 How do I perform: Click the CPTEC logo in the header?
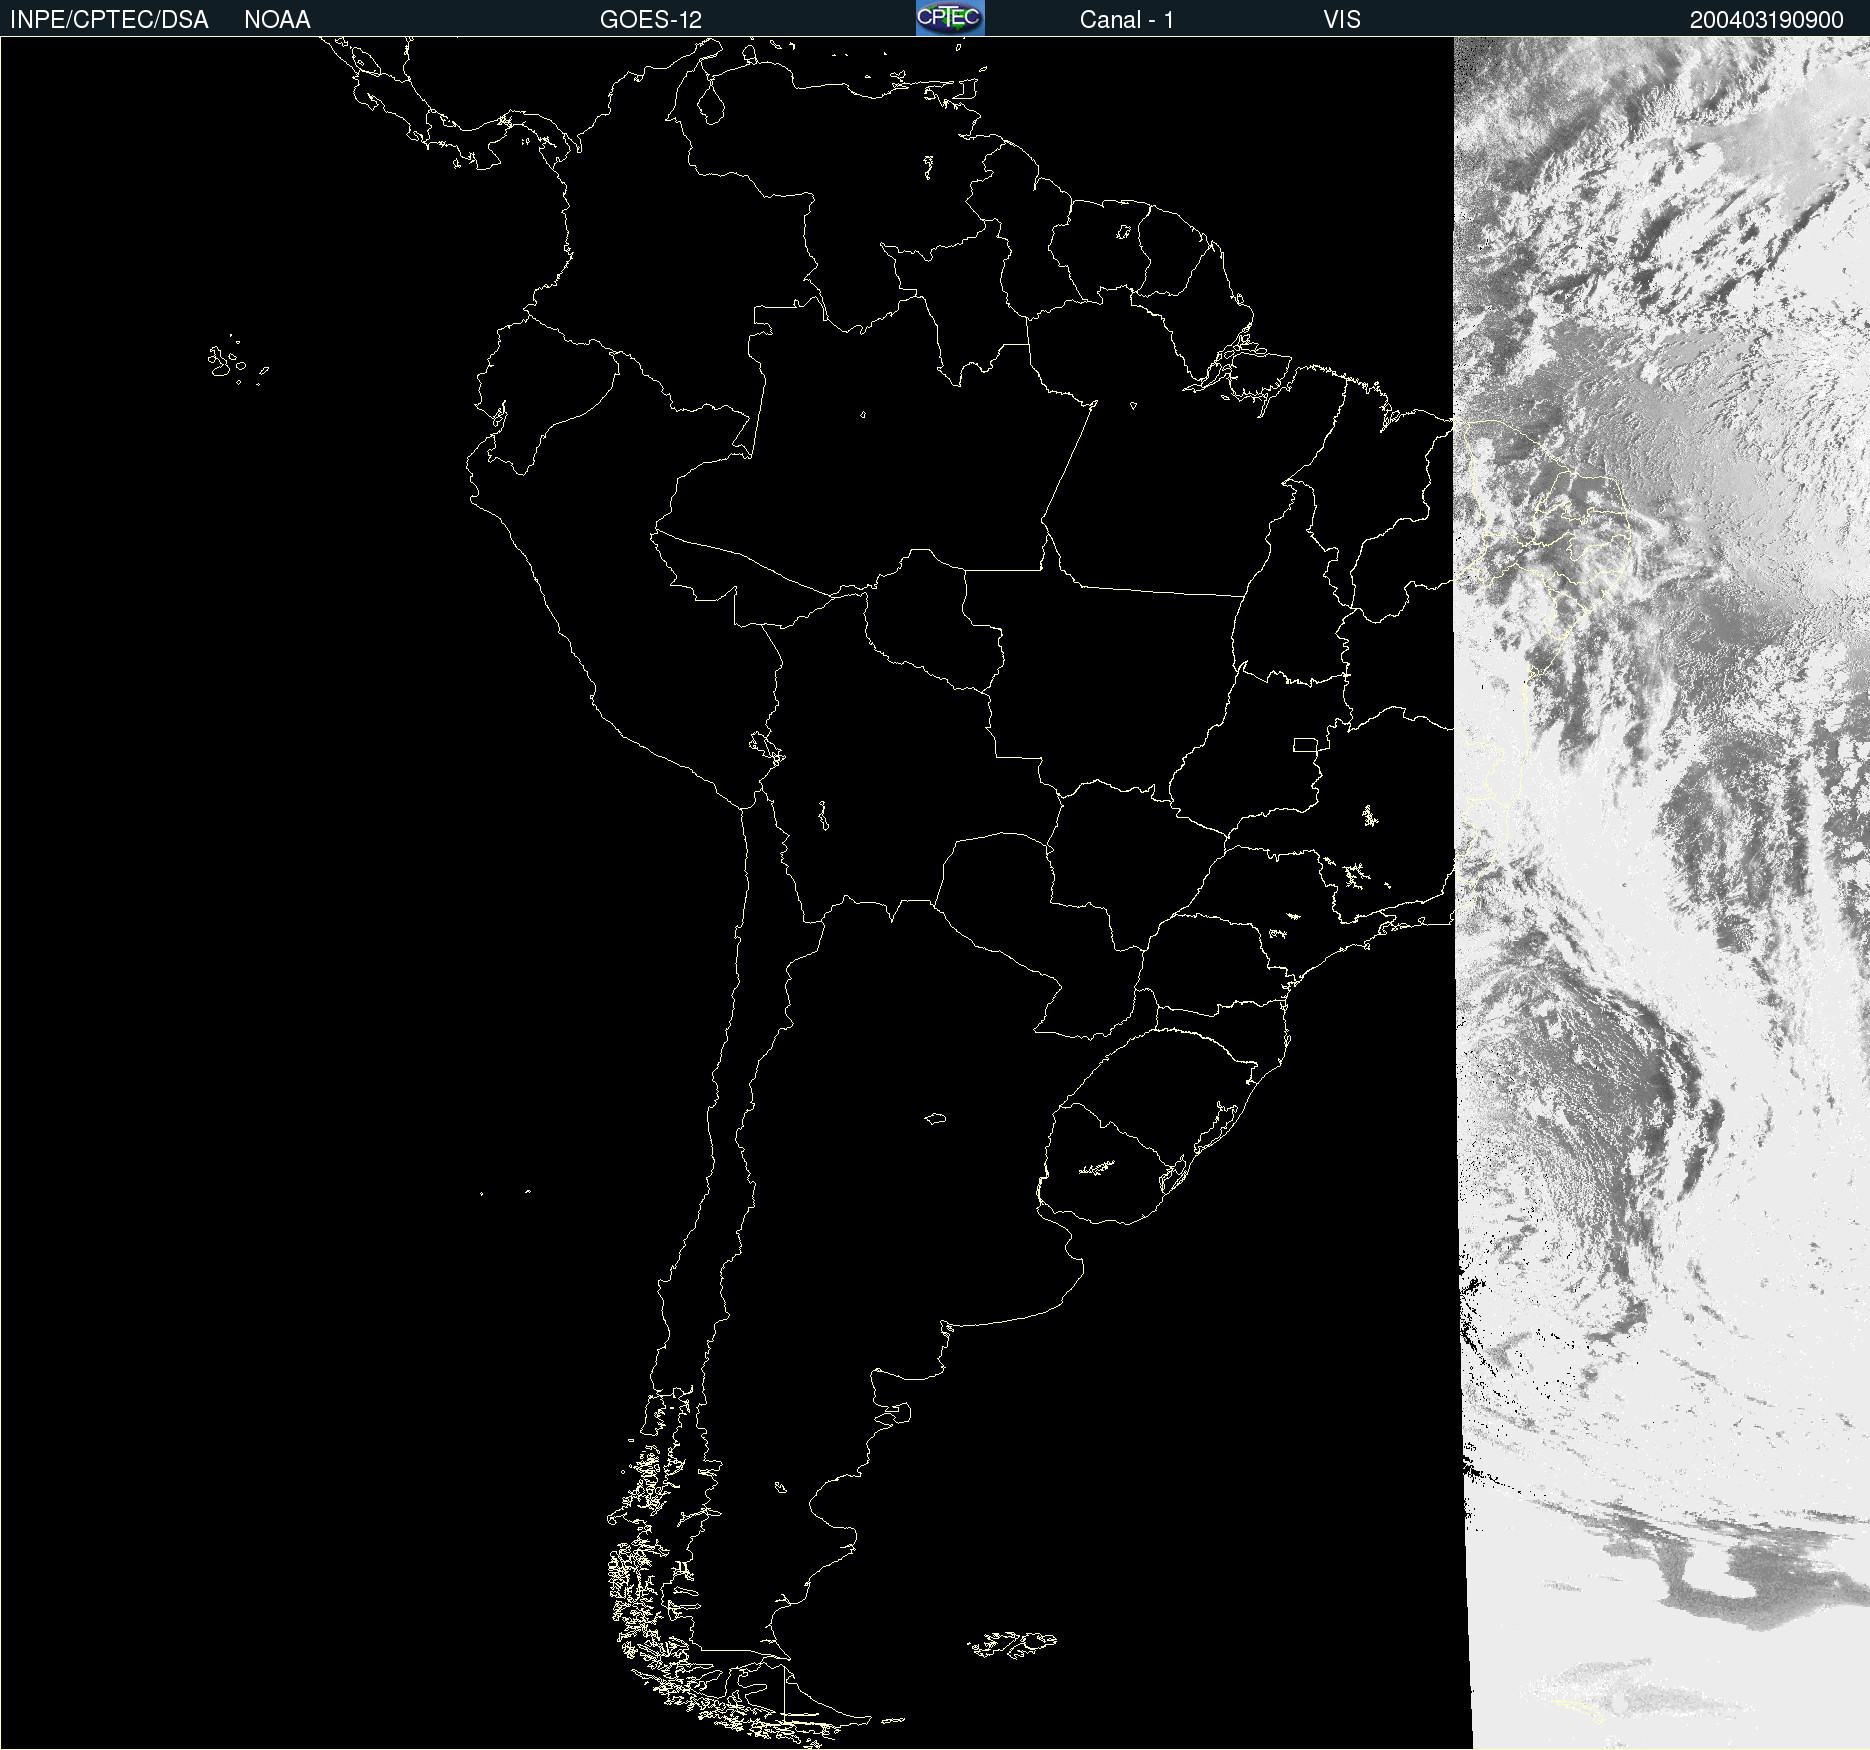click(950, 18)
